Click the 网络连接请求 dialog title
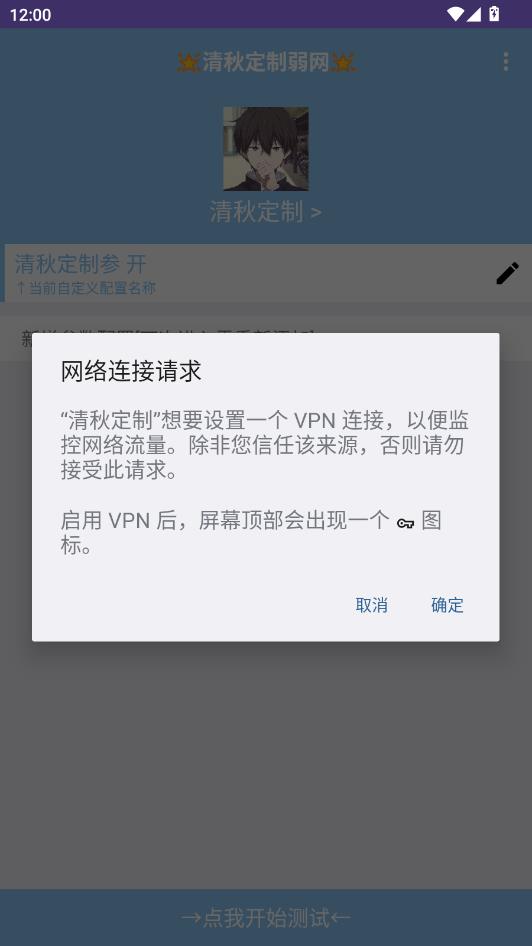The width and height of the screenshot is (532, 946). pos(131,371)
